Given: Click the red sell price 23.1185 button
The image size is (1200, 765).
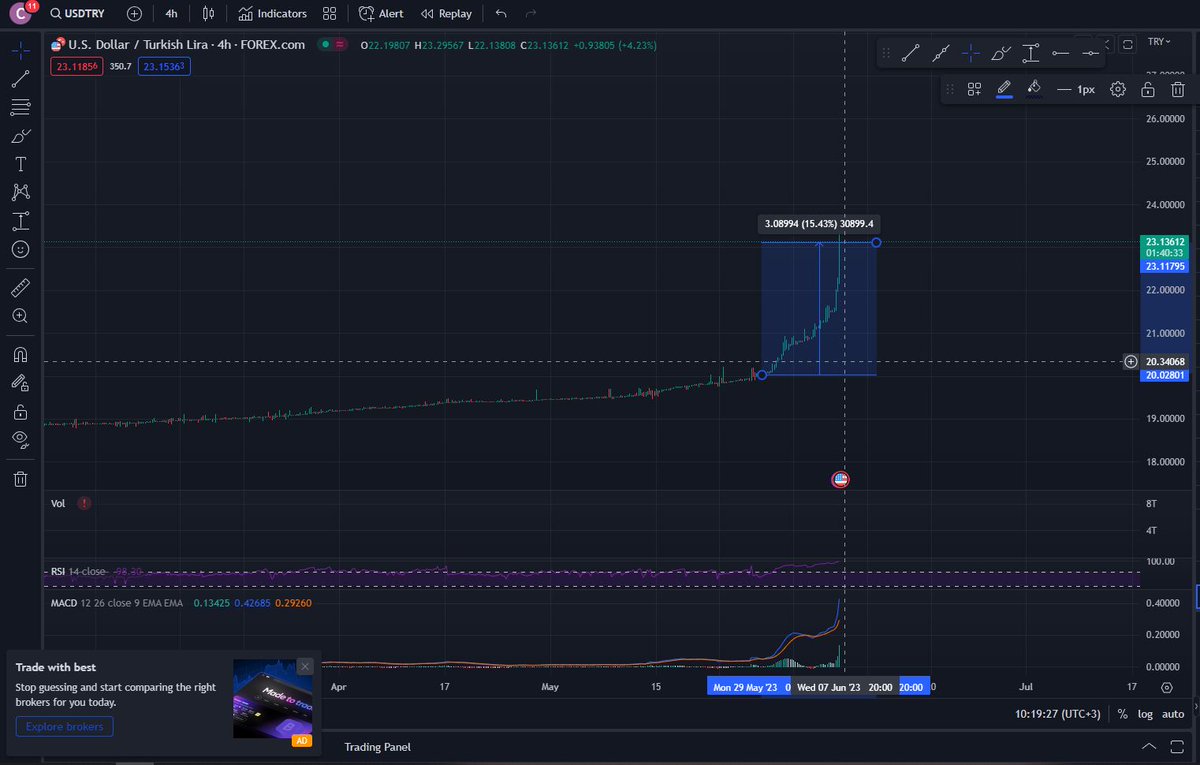Looking at the screenshot, I should tap(75, 65).
